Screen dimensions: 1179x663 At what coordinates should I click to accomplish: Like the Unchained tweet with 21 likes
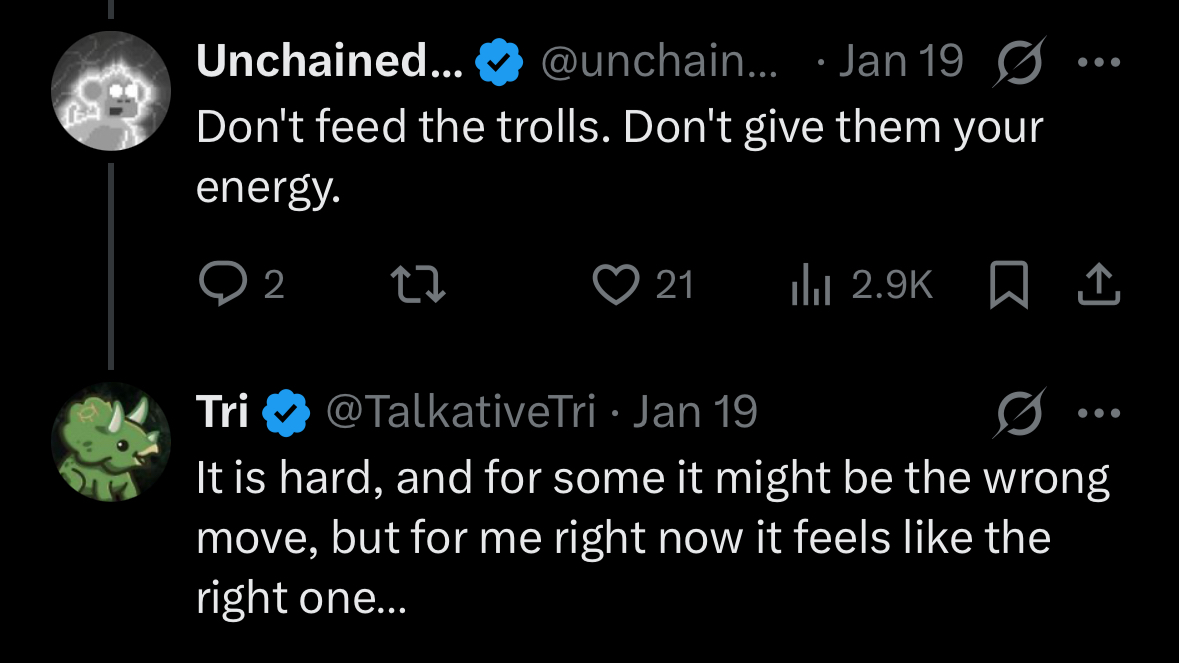click(614, 287)
